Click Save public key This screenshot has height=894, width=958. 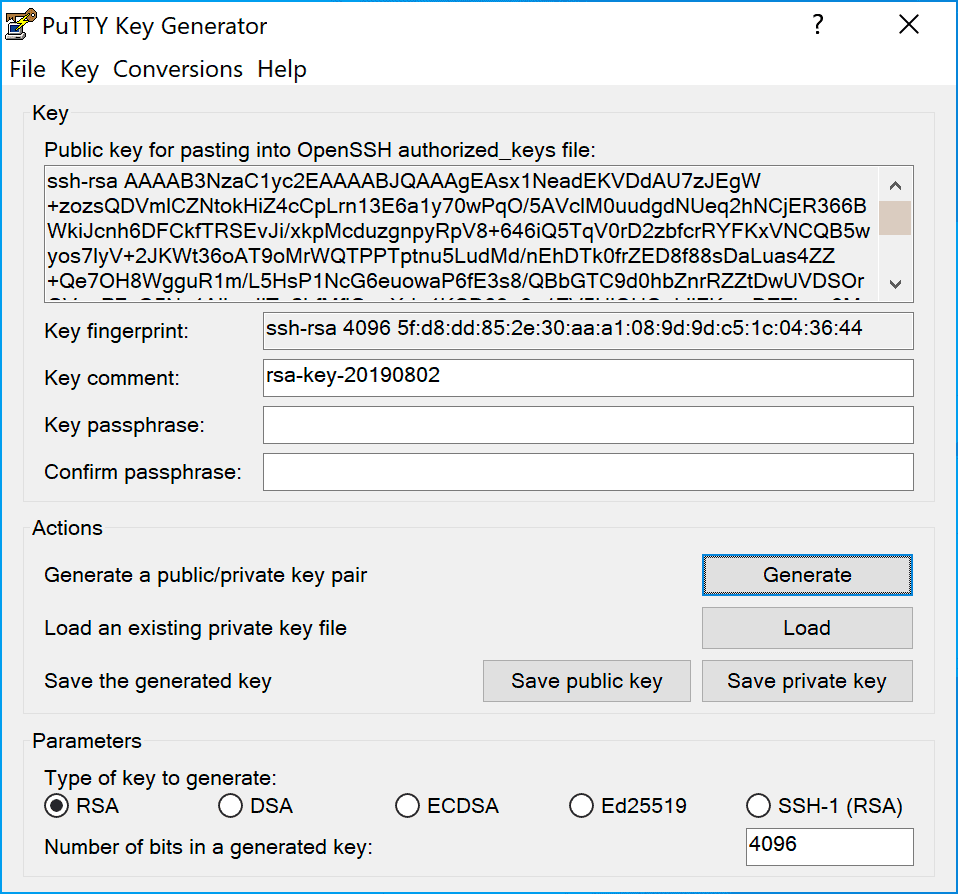[x=586, y=680]
